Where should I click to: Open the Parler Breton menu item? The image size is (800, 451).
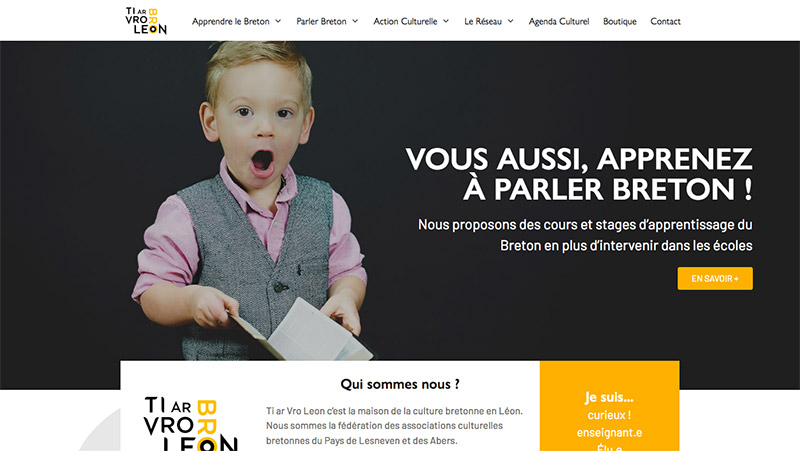coord(321,21)
